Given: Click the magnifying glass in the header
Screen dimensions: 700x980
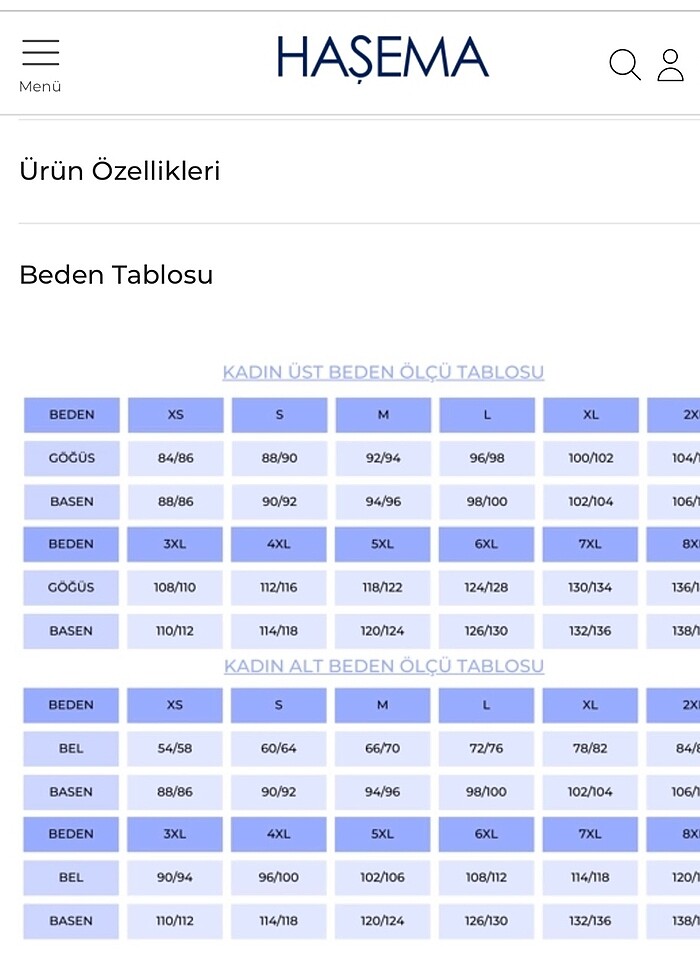Looking at the screenshot, I should click(x=625, y=64).
